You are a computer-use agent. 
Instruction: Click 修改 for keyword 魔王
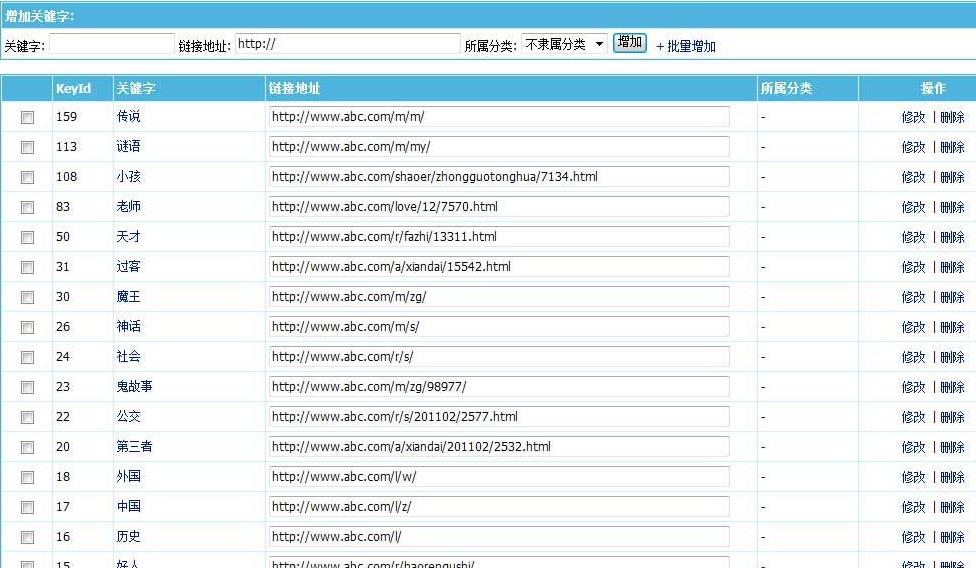tap(913, 297)
